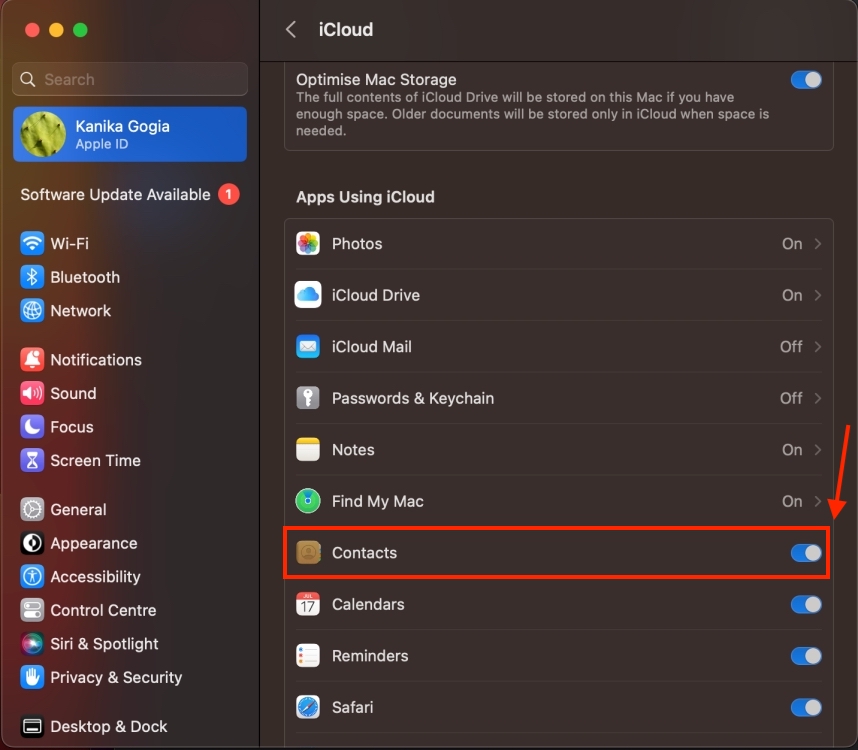
Task: Click the Sound speaker icon
Action: pyautogui.click(x=32, y=393)
